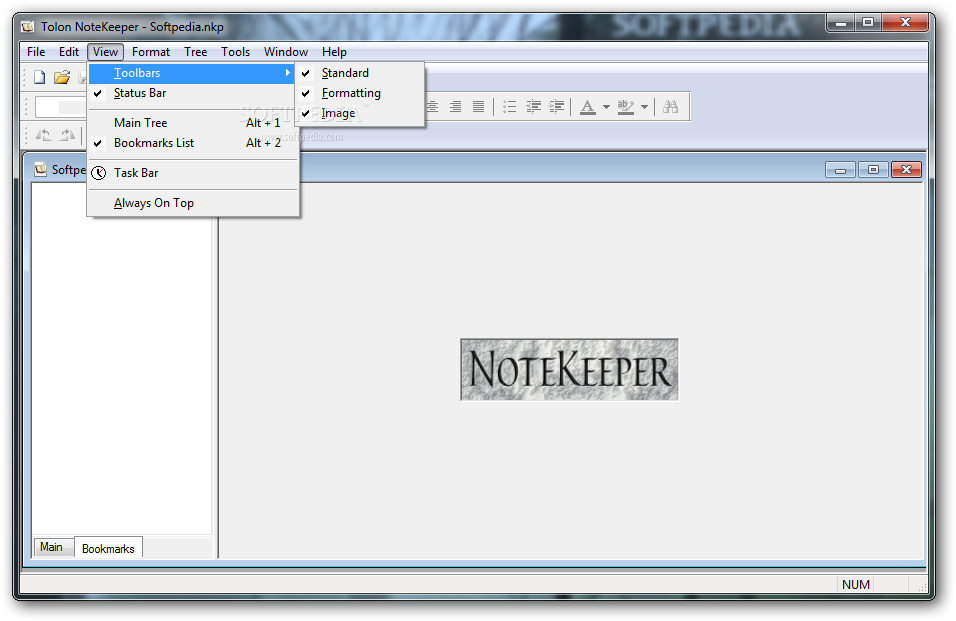The image size is (956, 621).
Task: Open the Help menu
Action: click(334, 52)
